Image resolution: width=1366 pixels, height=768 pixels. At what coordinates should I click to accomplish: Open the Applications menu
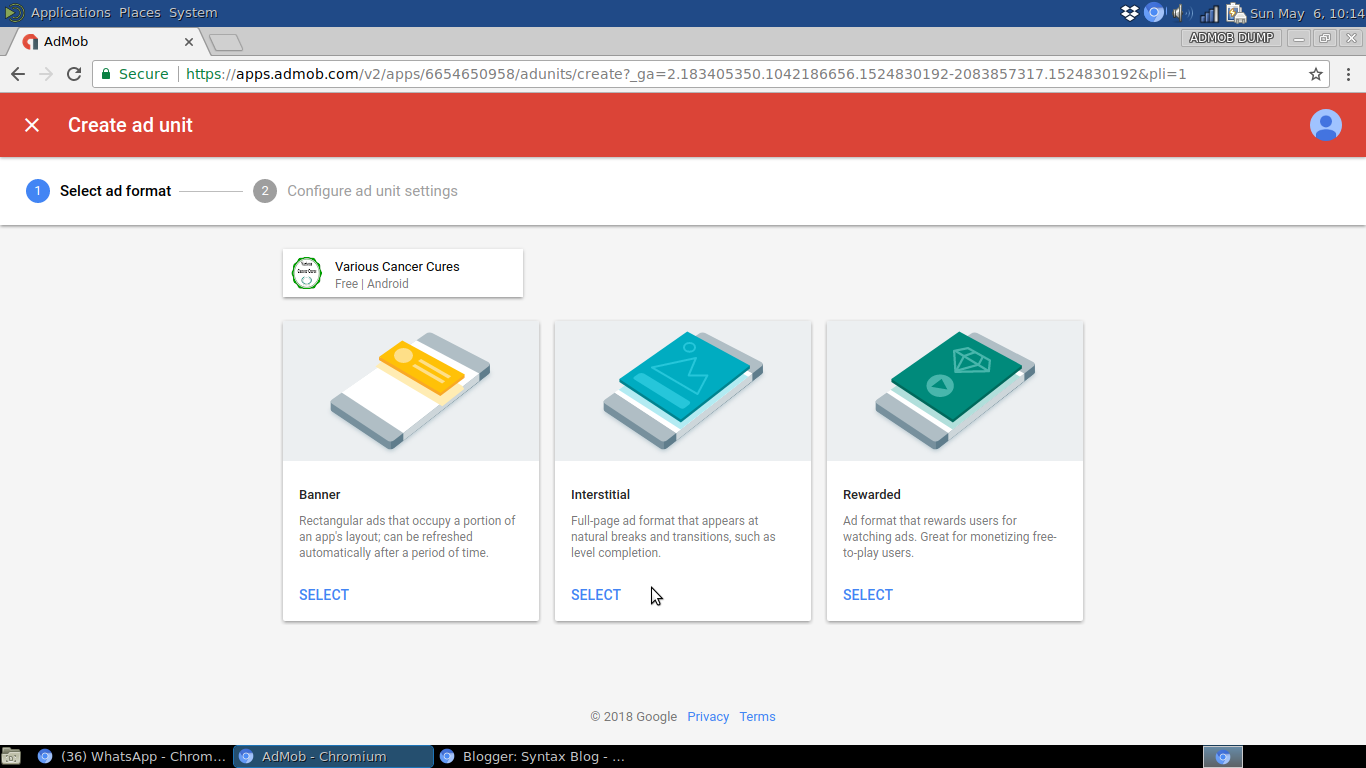coord(70,13)
